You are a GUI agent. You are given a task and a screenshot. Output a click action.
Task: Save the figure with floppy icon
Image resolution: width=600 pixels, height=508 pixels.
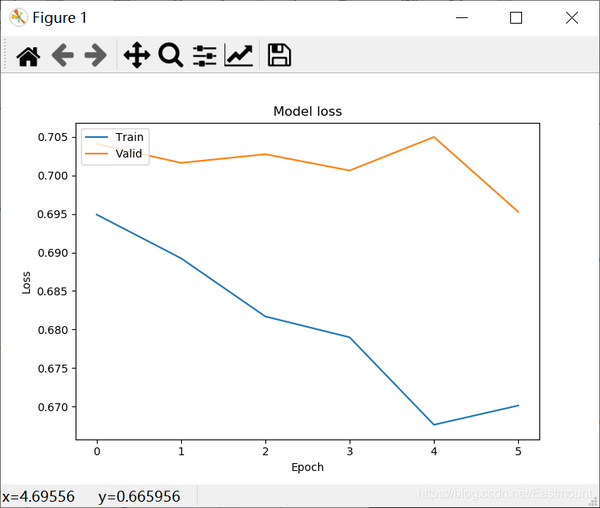click(279, 55)
